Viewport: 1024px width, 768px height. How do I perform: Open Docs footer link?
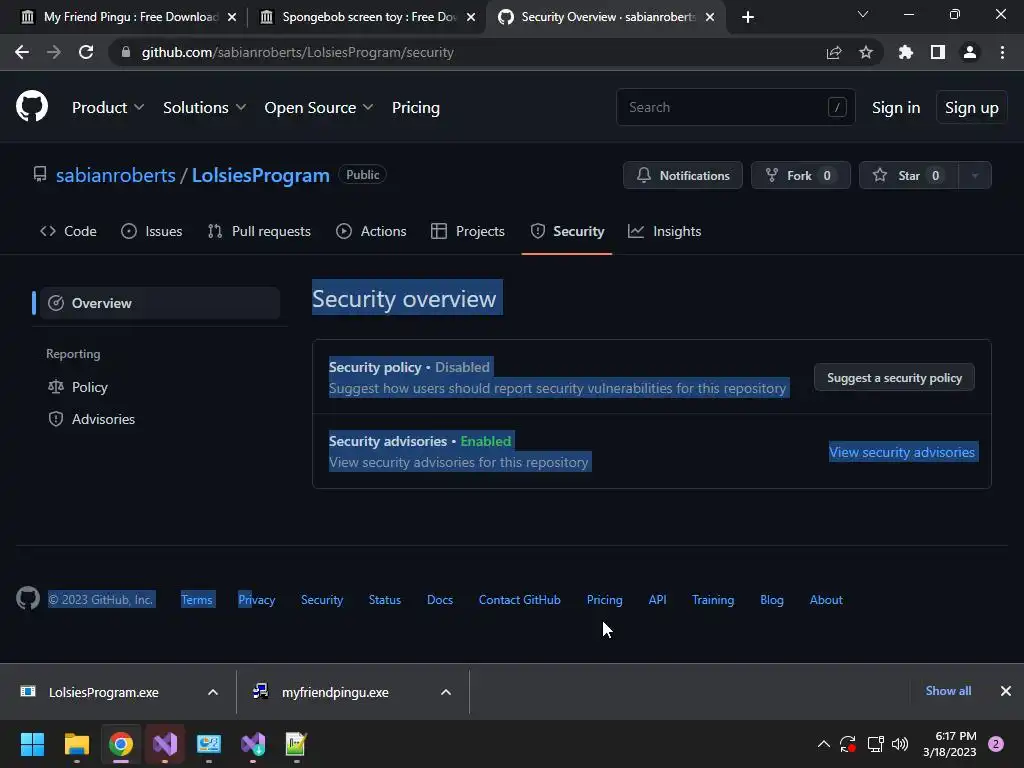tap(440, 600)
